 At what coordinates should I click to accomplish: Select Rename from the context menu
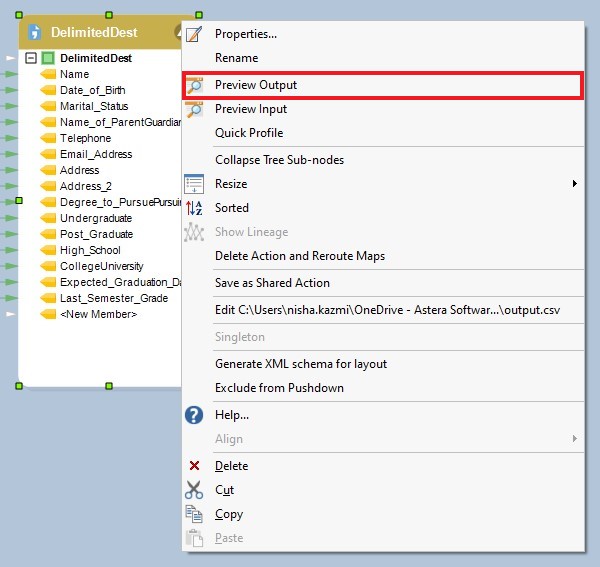tap(236, 58)
